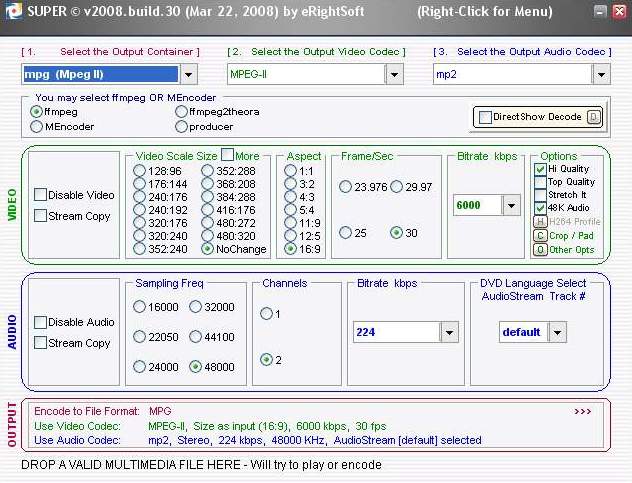
Task: Click the mpg (Mpeg II) container field
Action: click(x=101, y=75)
